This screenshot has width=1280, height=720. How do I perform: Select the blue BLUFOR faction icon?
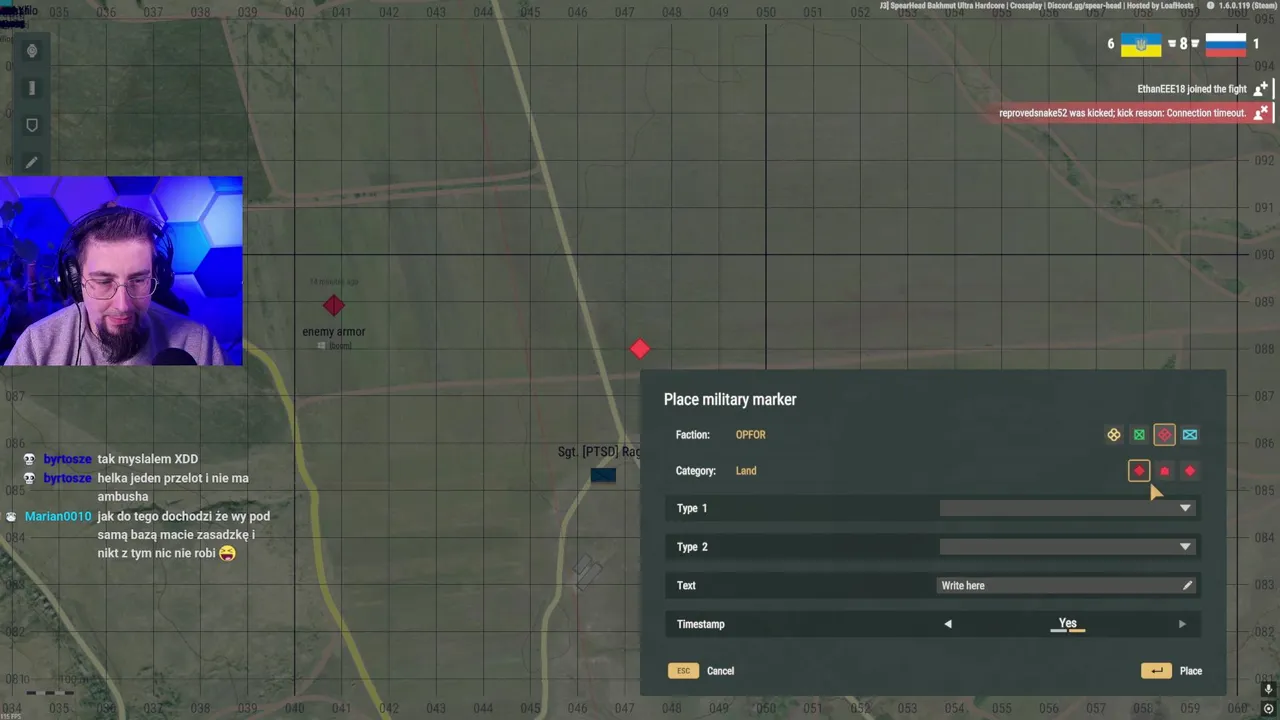click(x=1190, y=435)
